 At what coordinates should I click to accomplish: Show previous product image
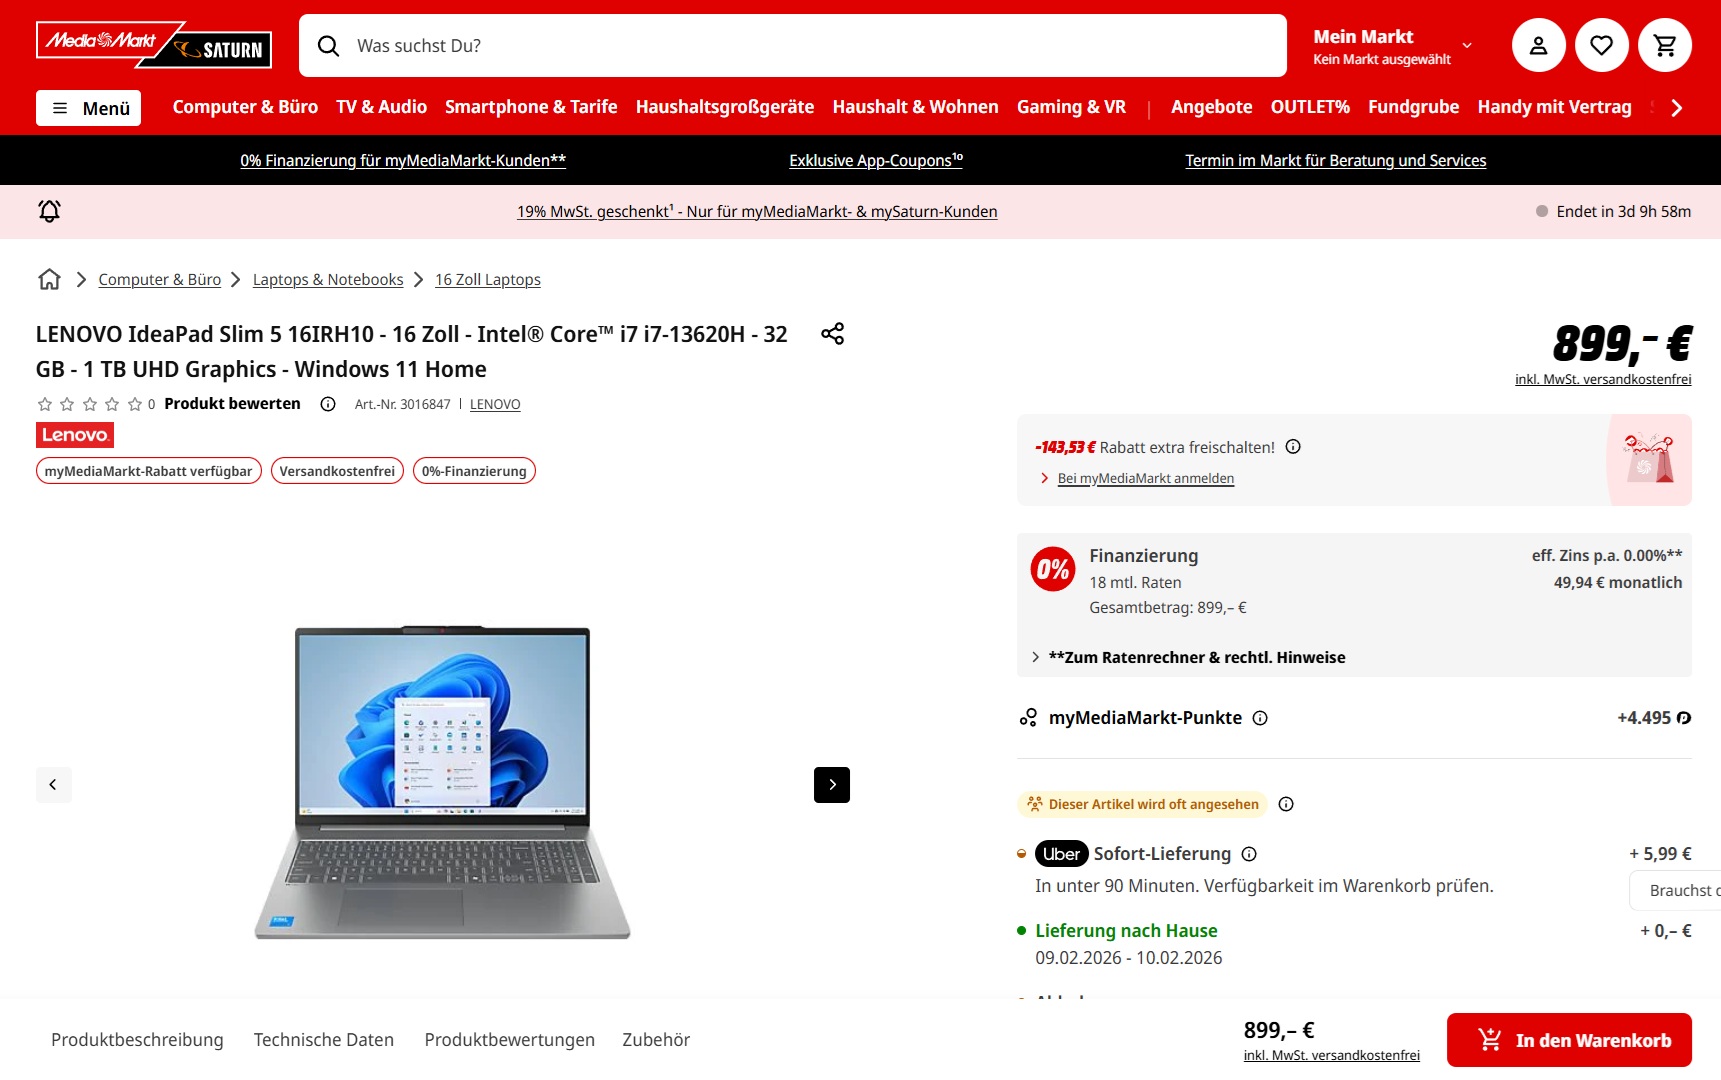(x=53, y=785)
